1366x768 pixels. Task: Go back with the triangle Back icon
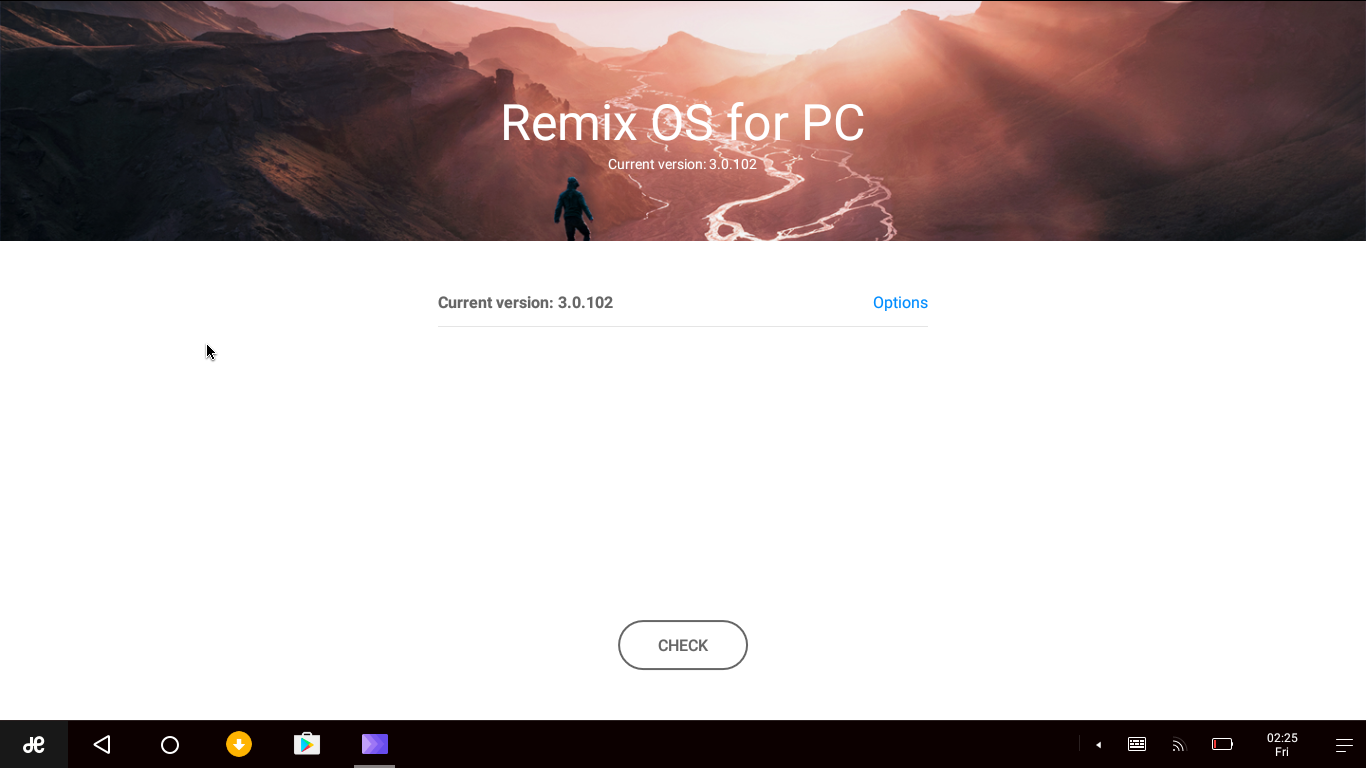tap(102, 744)
